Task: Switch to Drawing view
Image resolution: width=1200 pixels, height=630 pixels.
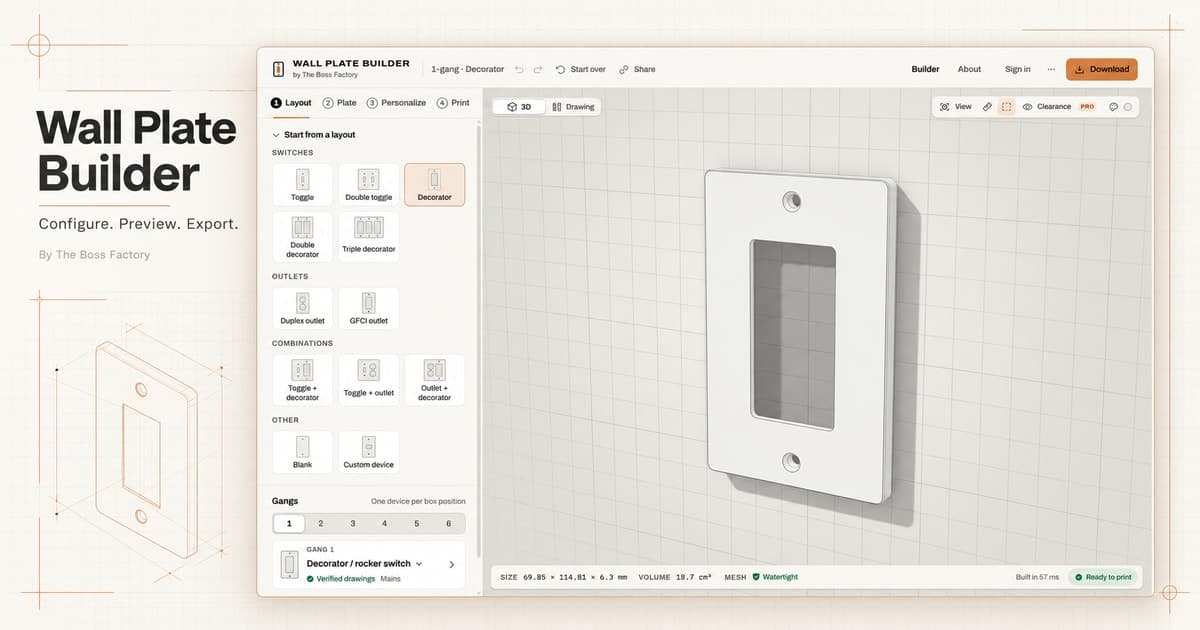Action: [x=573, y=106]
